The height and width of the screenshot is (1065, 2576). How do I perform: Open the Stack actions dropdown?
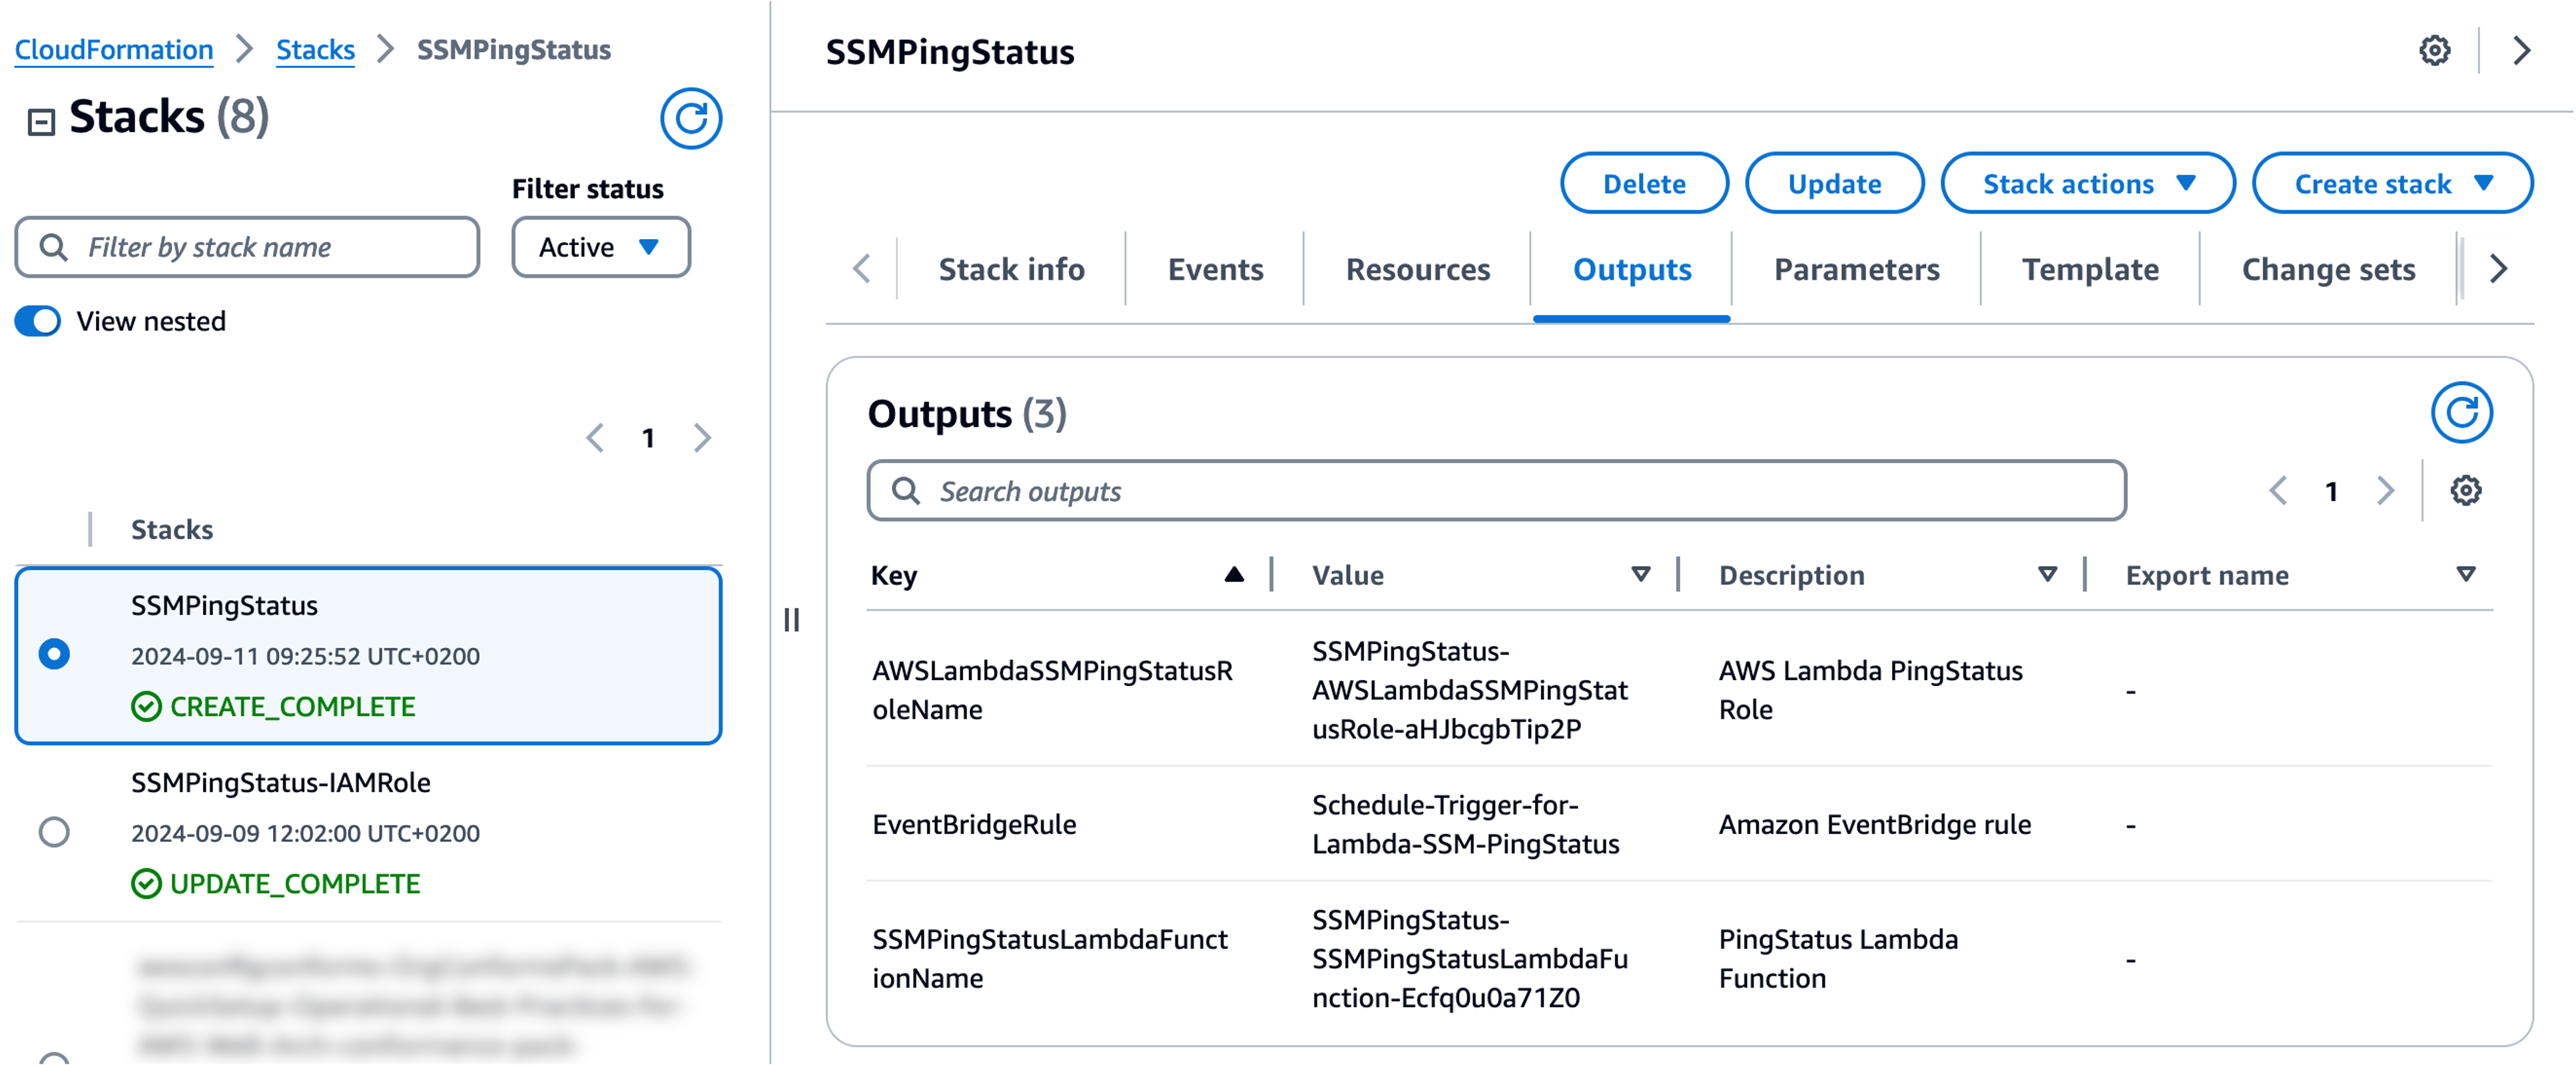[x=2087, y=183]
